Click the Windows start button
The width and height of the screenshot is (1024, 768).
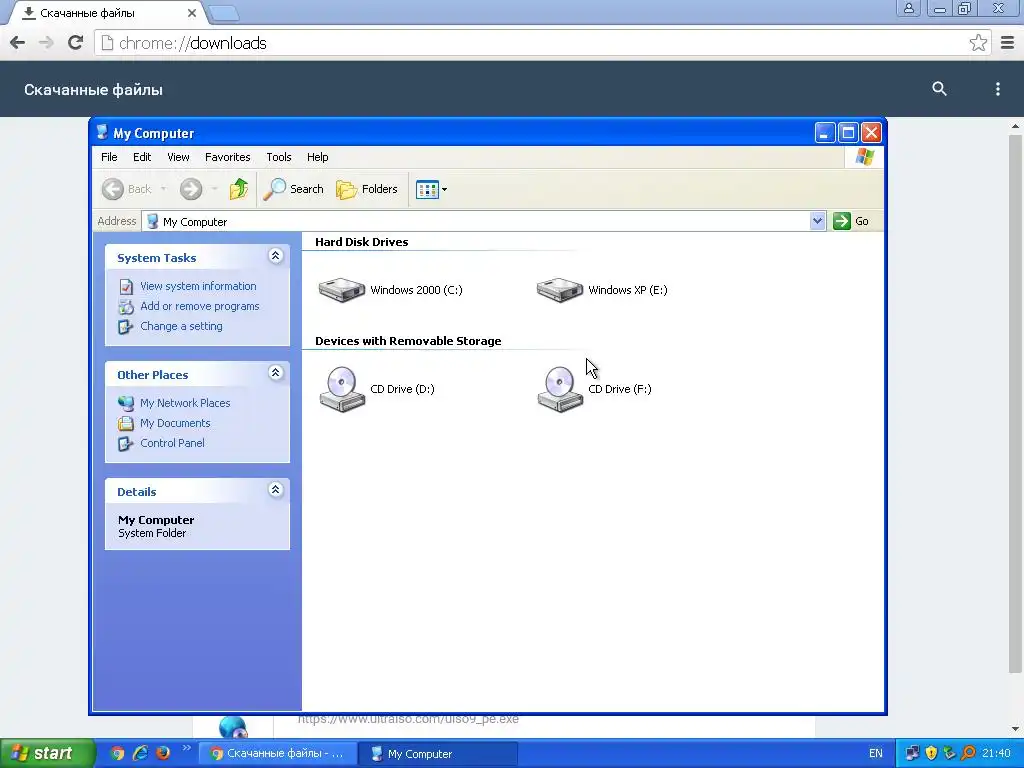46,754
